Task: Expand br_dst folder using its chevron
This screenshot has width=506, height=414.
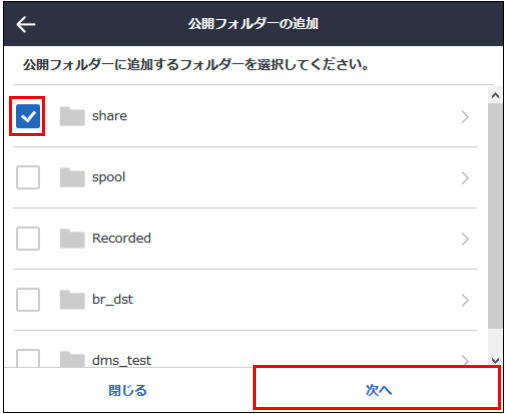Action: (x=465, y=300)
